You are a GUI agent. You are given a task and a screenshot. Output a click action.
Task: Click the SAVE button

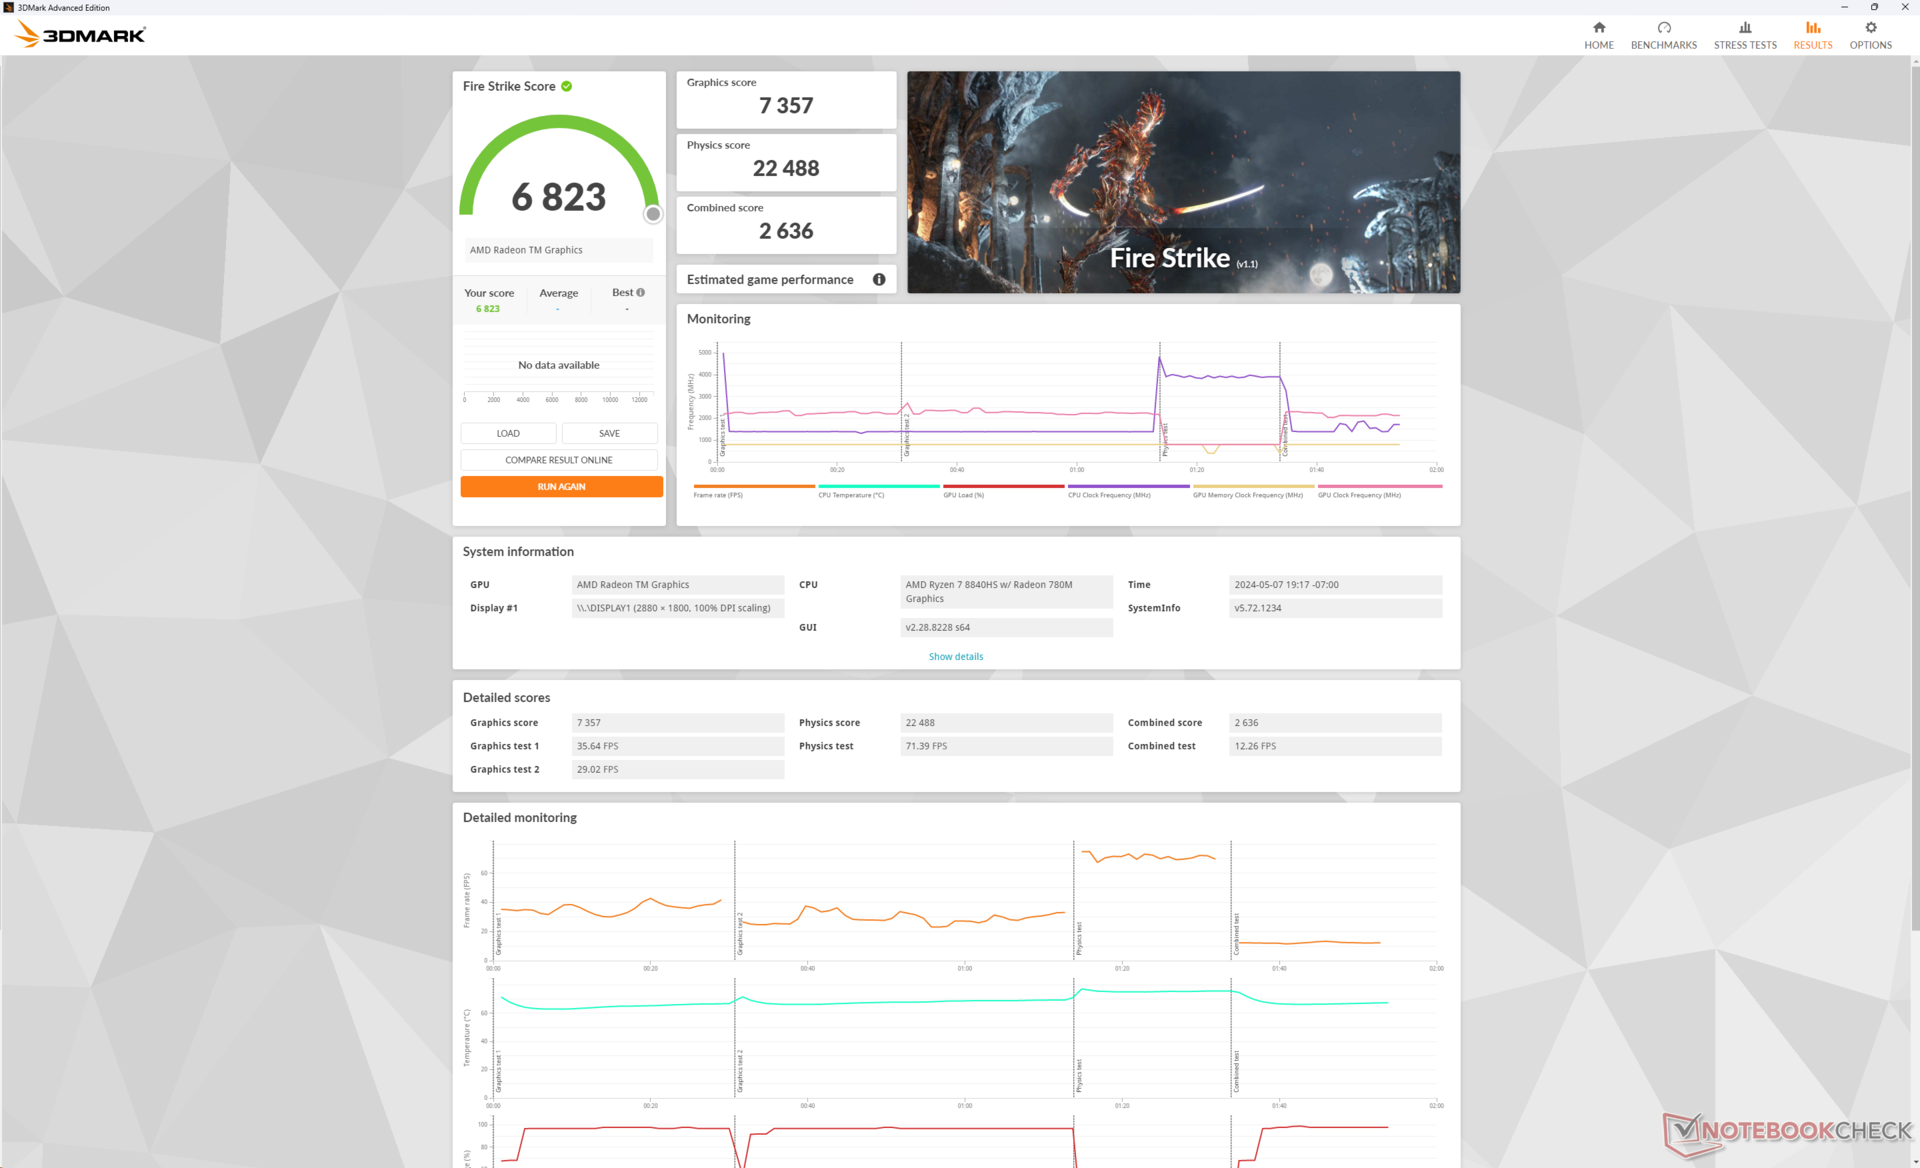point(609,433)
